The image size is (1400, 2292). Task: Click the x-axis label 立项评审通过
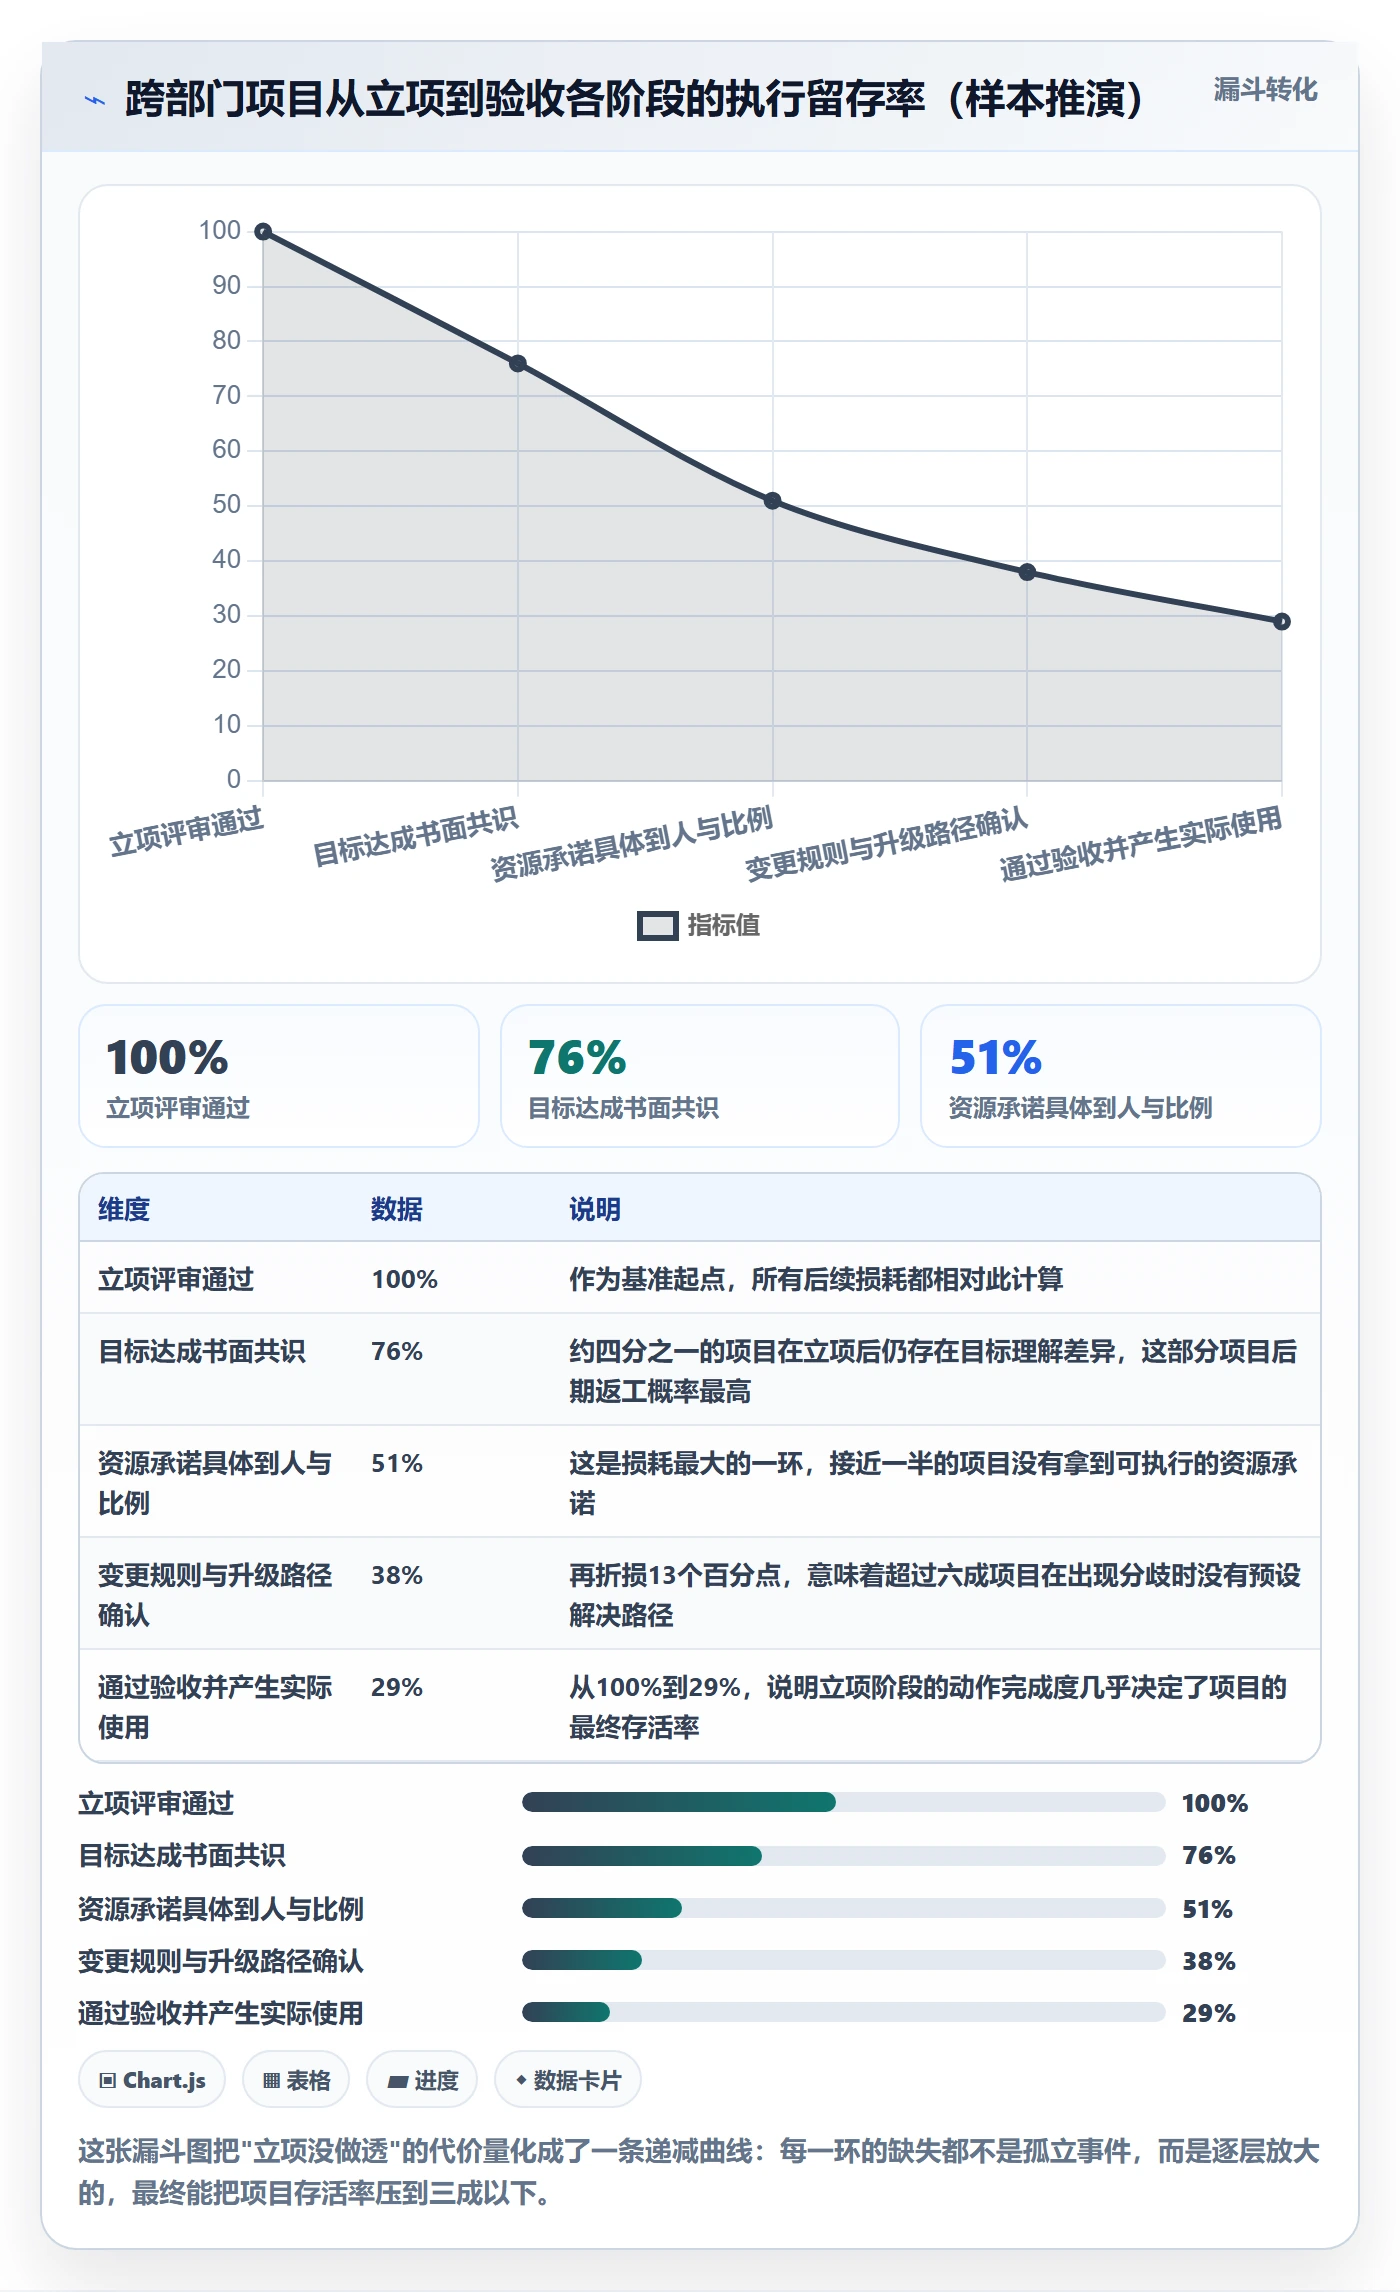[187, 832]
